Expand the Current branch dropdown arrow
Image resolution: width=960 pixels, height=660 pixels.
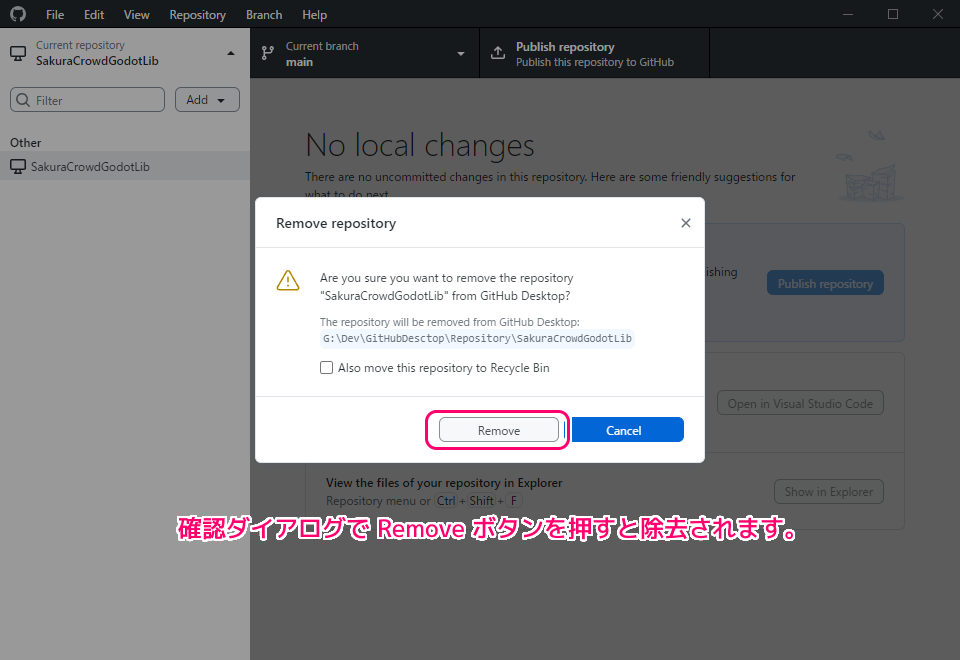pos(460,54)
